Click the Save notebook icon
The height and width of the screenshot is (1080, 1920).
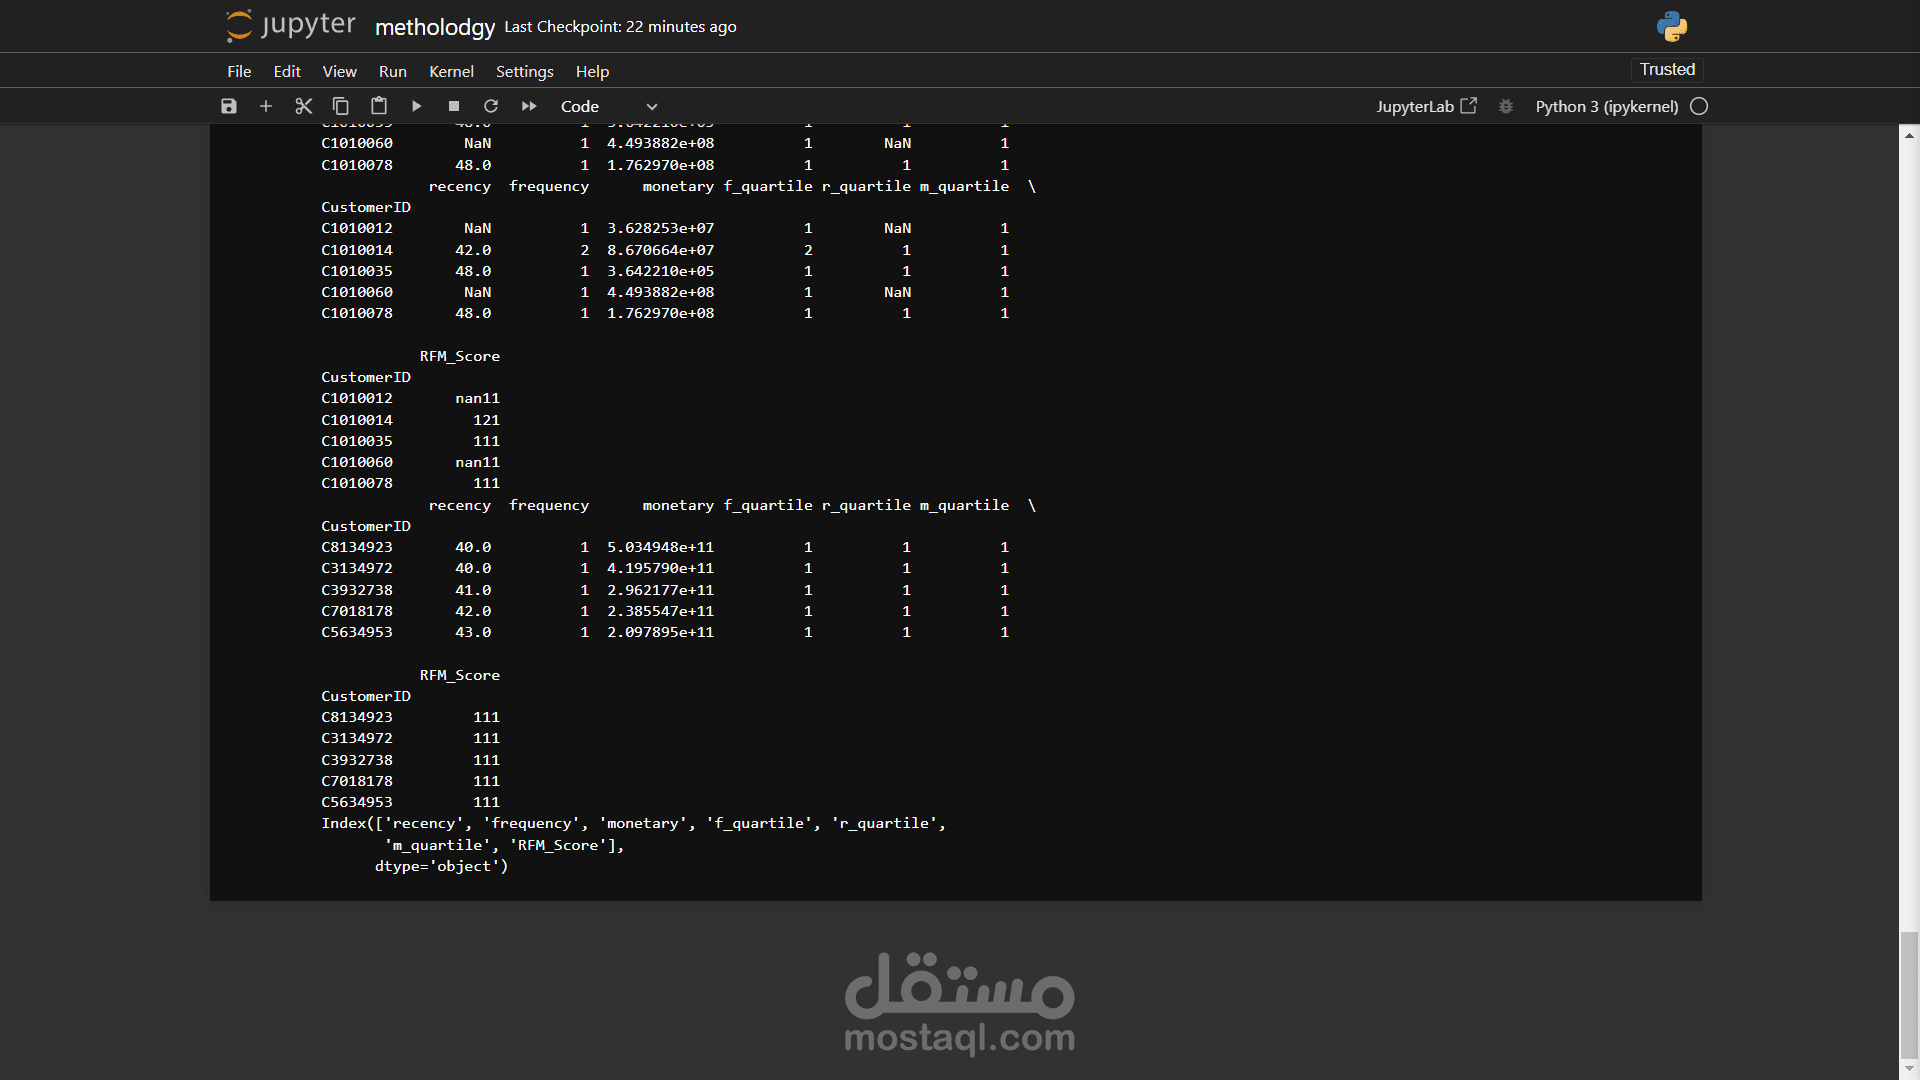pyautogui.click(x=229, y=106)
